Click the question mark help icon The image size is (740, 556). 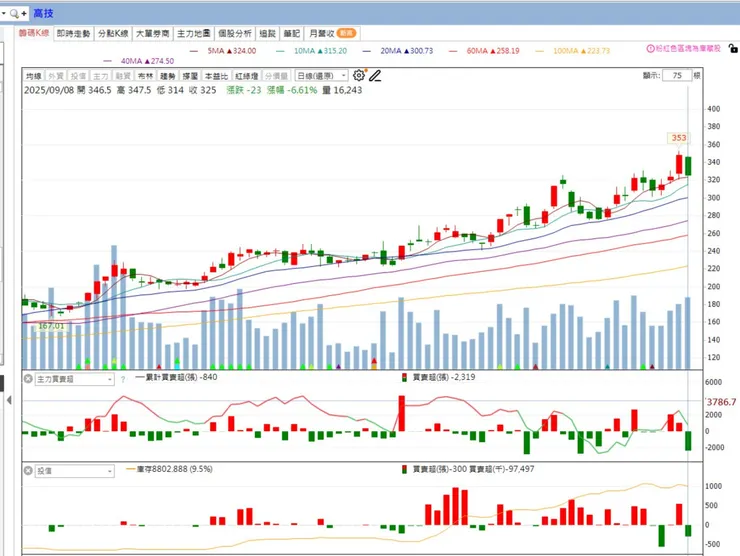pos(123,379)
